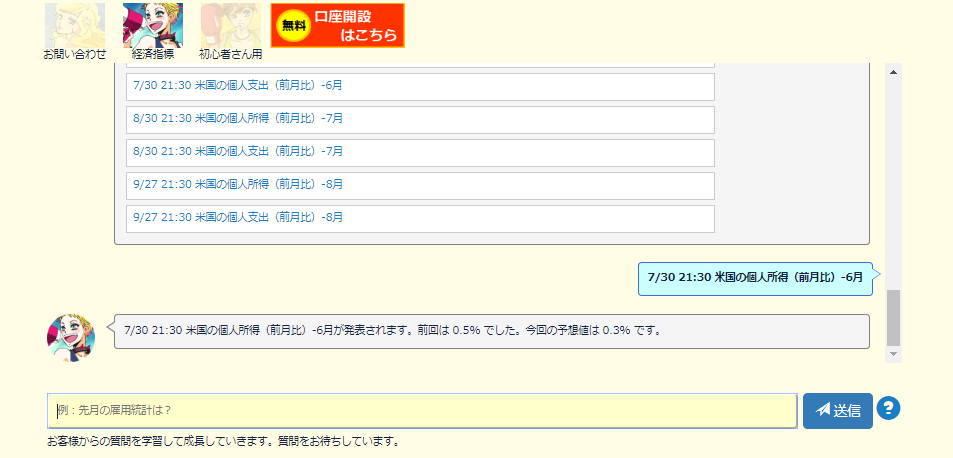
Task: Click the blue help question mark icon
Action: pyautogui.click(x=888, y=408)
